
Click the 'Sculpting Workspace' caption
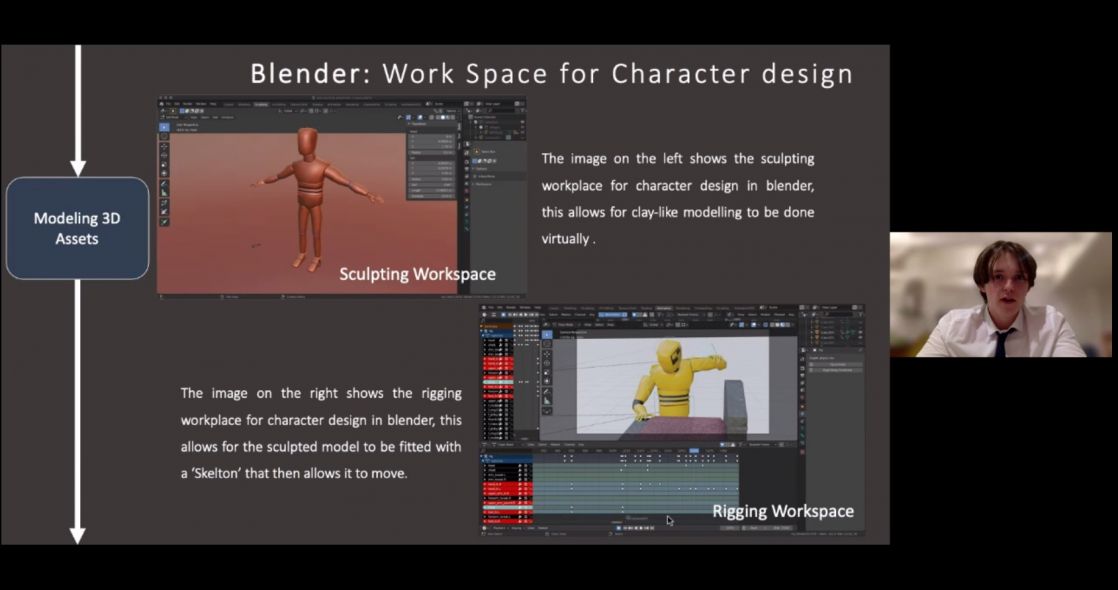click(417, 274)
